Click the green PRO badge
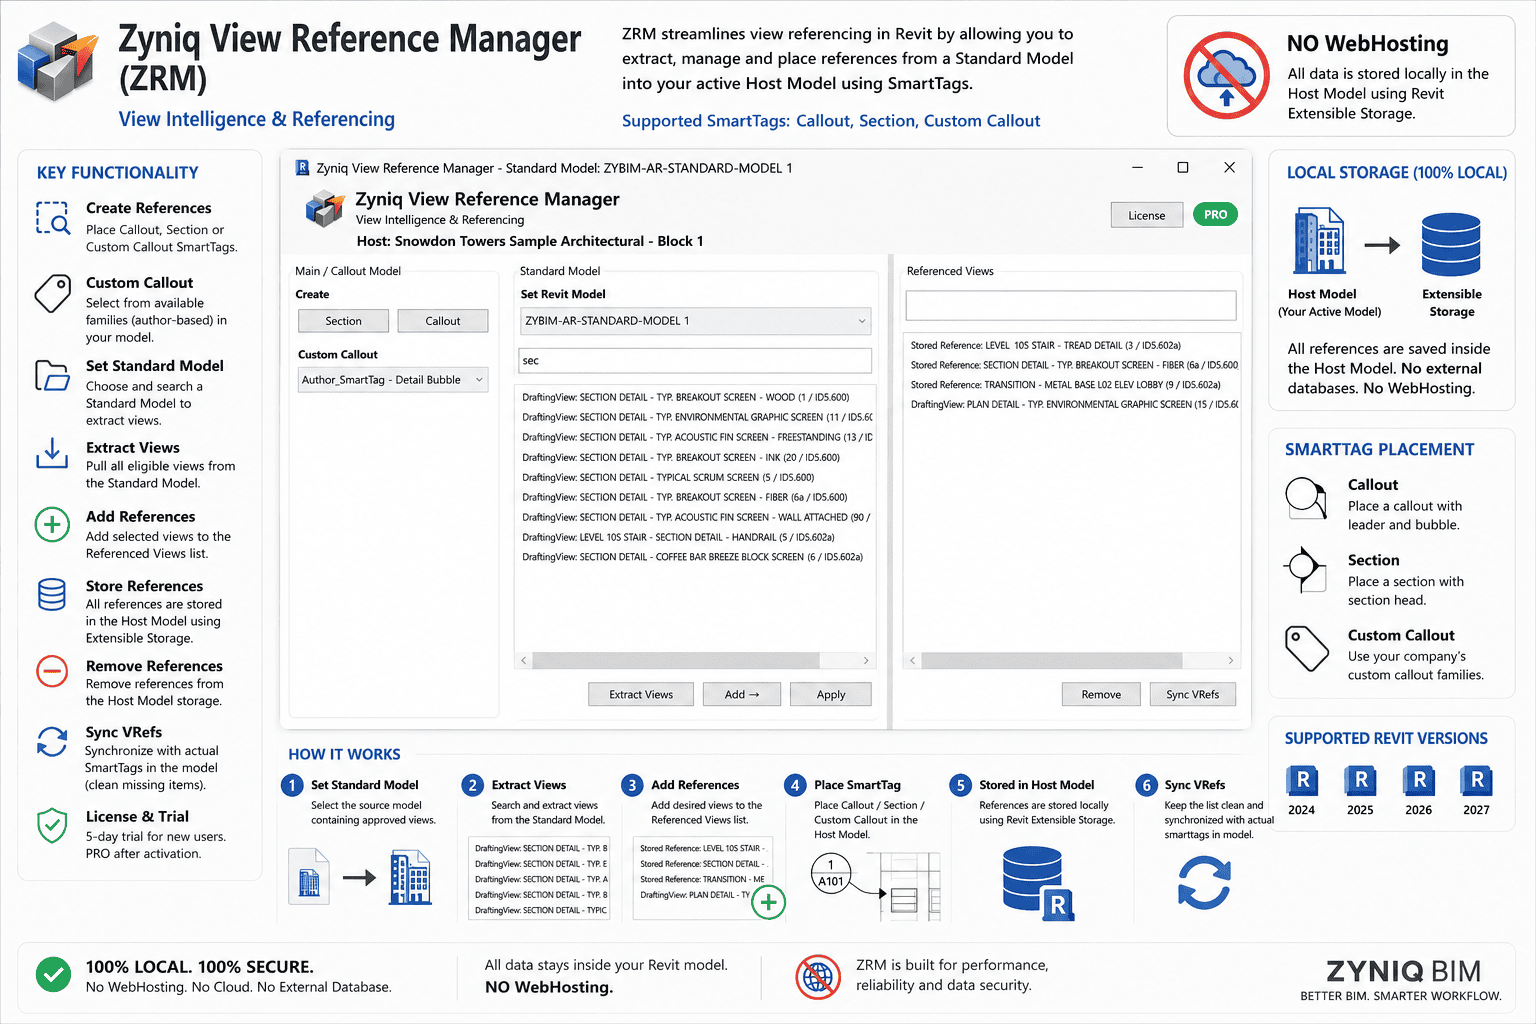 pyautogui.click(x=1215, y=214)
